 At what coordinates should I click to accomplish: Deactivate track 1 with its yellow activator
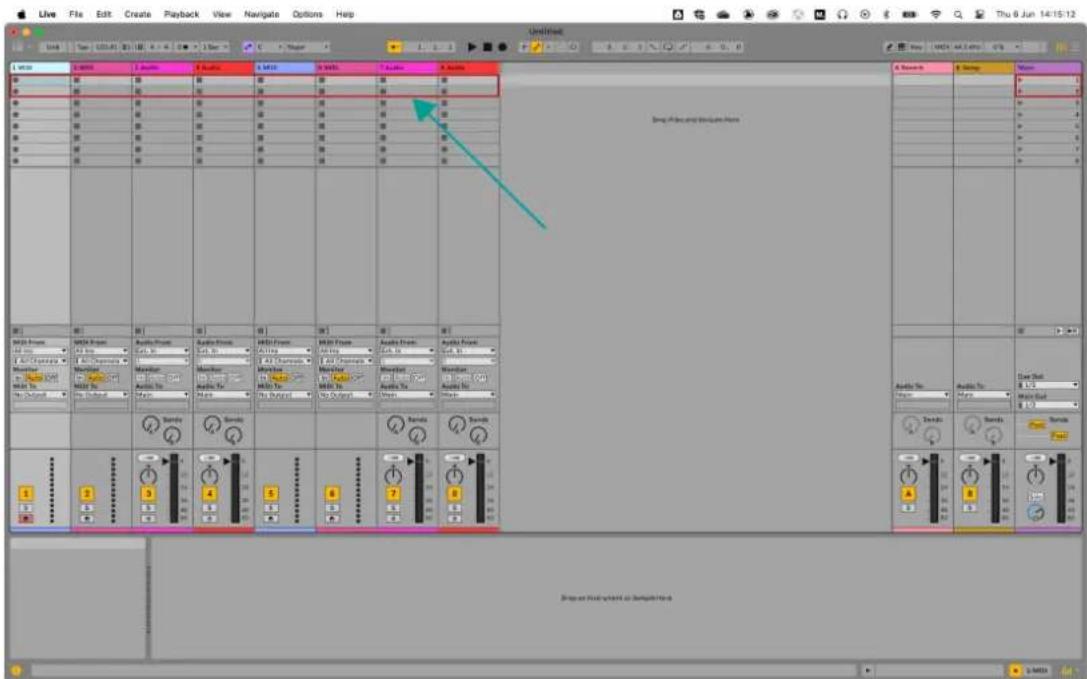[x=26, y=494]
